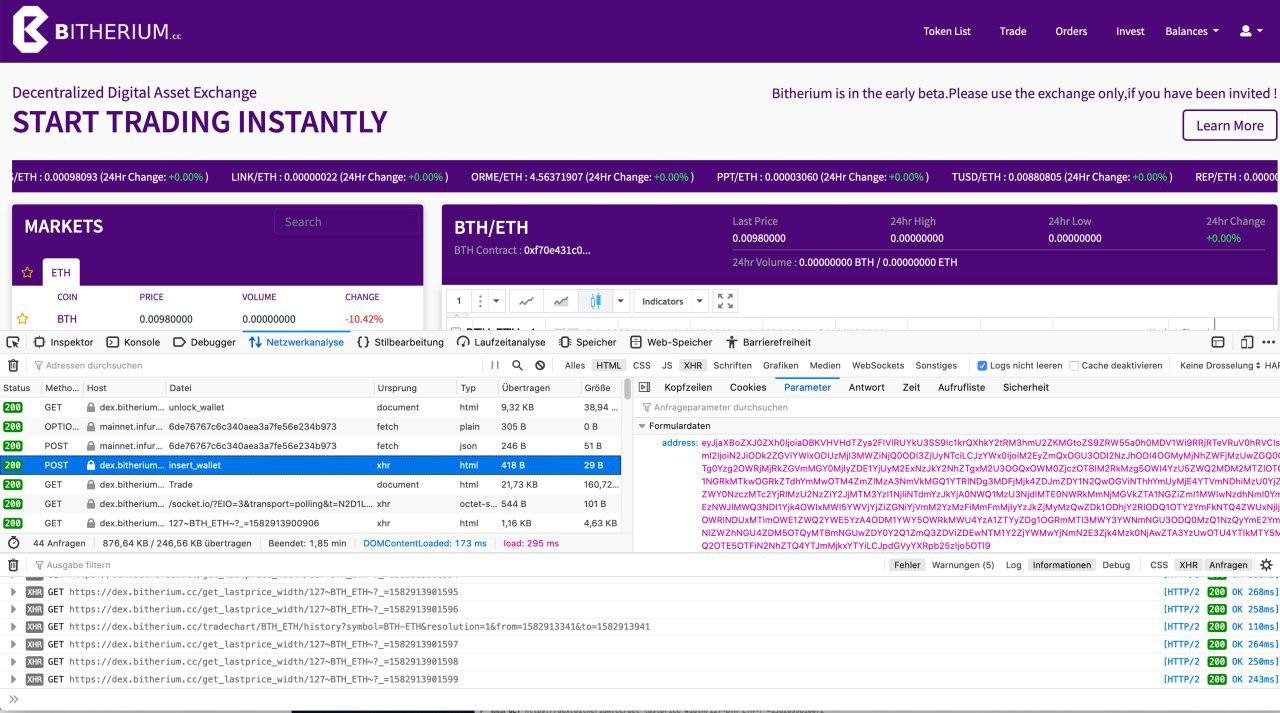Image resolution: width=1280 pixels, height=713 pixels.
Task: Toggle the HTML request filter
Action: tap(608, 366)
